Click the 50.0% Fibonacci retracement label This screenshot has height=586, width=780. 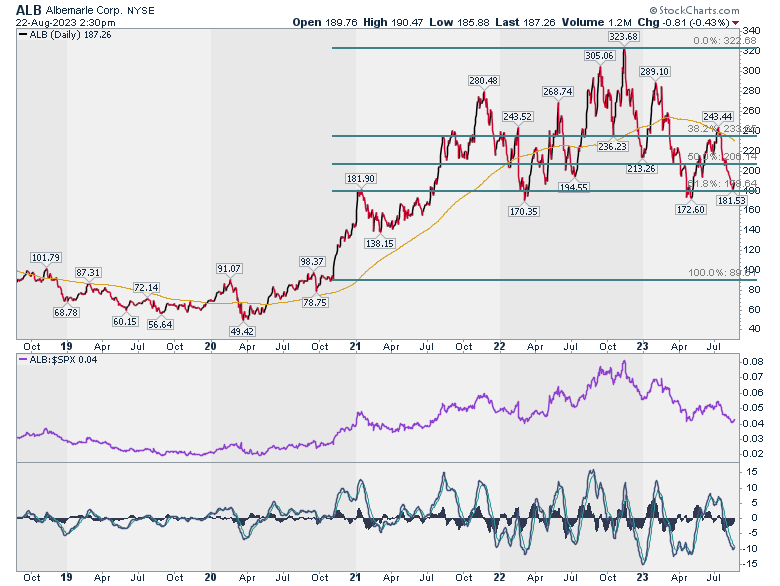click(x=722, y=157)
